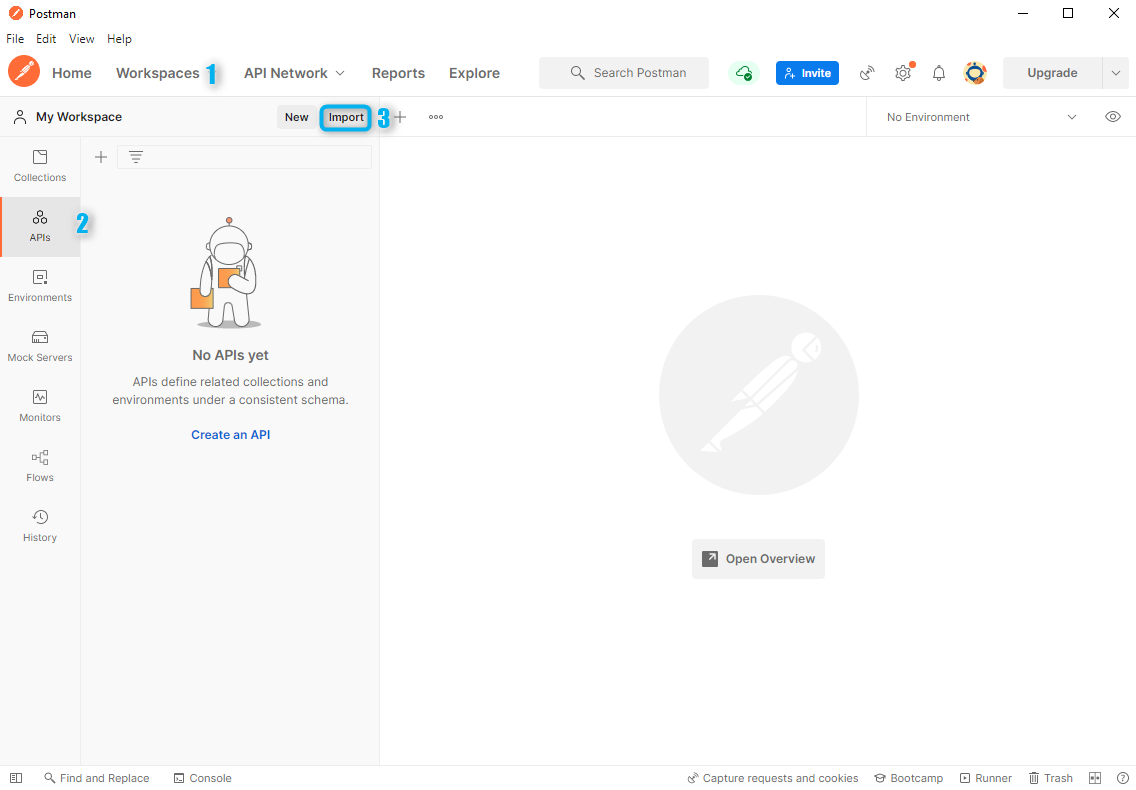This screenshot has width=1136, height=790.
Task: Expand the API Network dropdown
Action: [294, 73]
